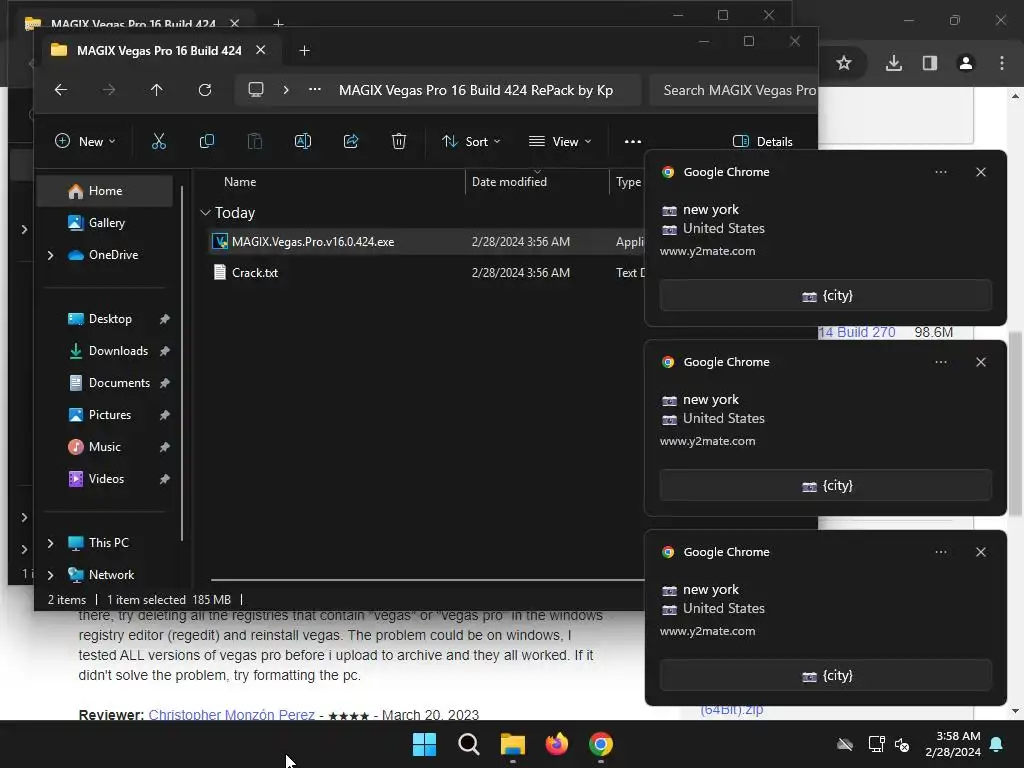Toggle the Details pane
1024x768 pixels.
[x=763, y=142]
